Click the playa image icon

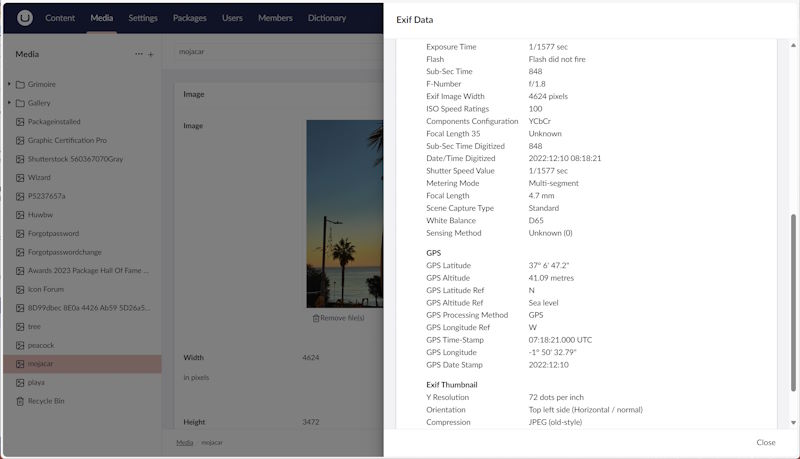click(x=20, y=382)
